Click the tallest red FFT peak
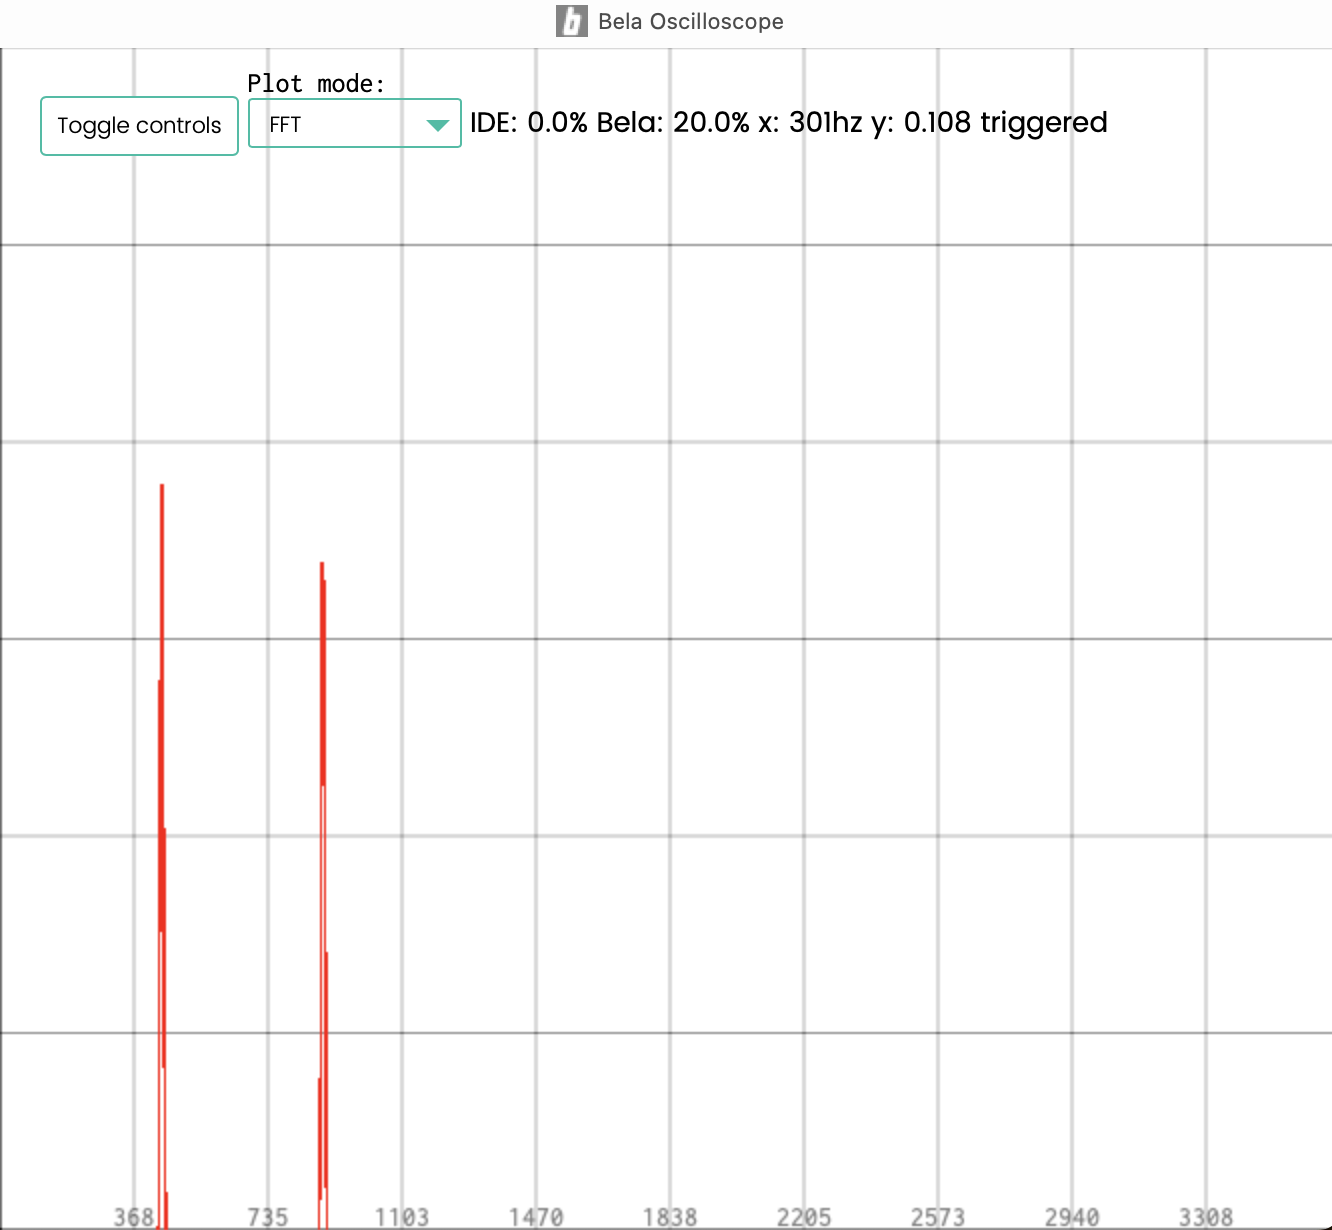The height and width of the screenshot is (1230, 1332). pos(162,856)
